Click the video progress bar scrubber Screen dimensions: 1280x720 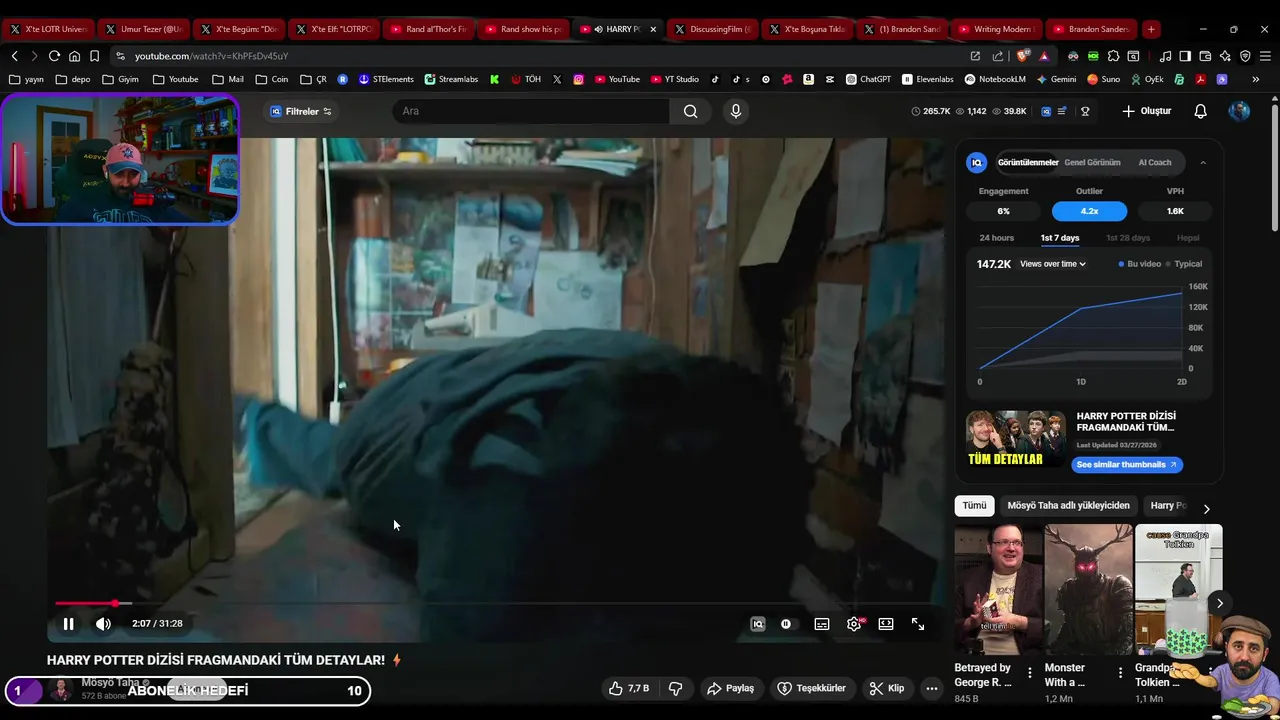coord(116,603)
